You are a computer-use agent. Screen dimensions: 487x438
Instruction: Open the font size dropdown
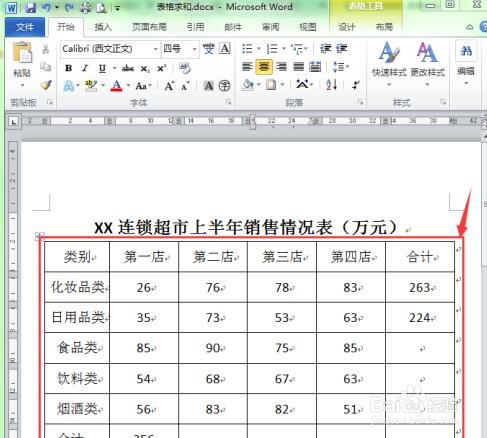(194, 49)
